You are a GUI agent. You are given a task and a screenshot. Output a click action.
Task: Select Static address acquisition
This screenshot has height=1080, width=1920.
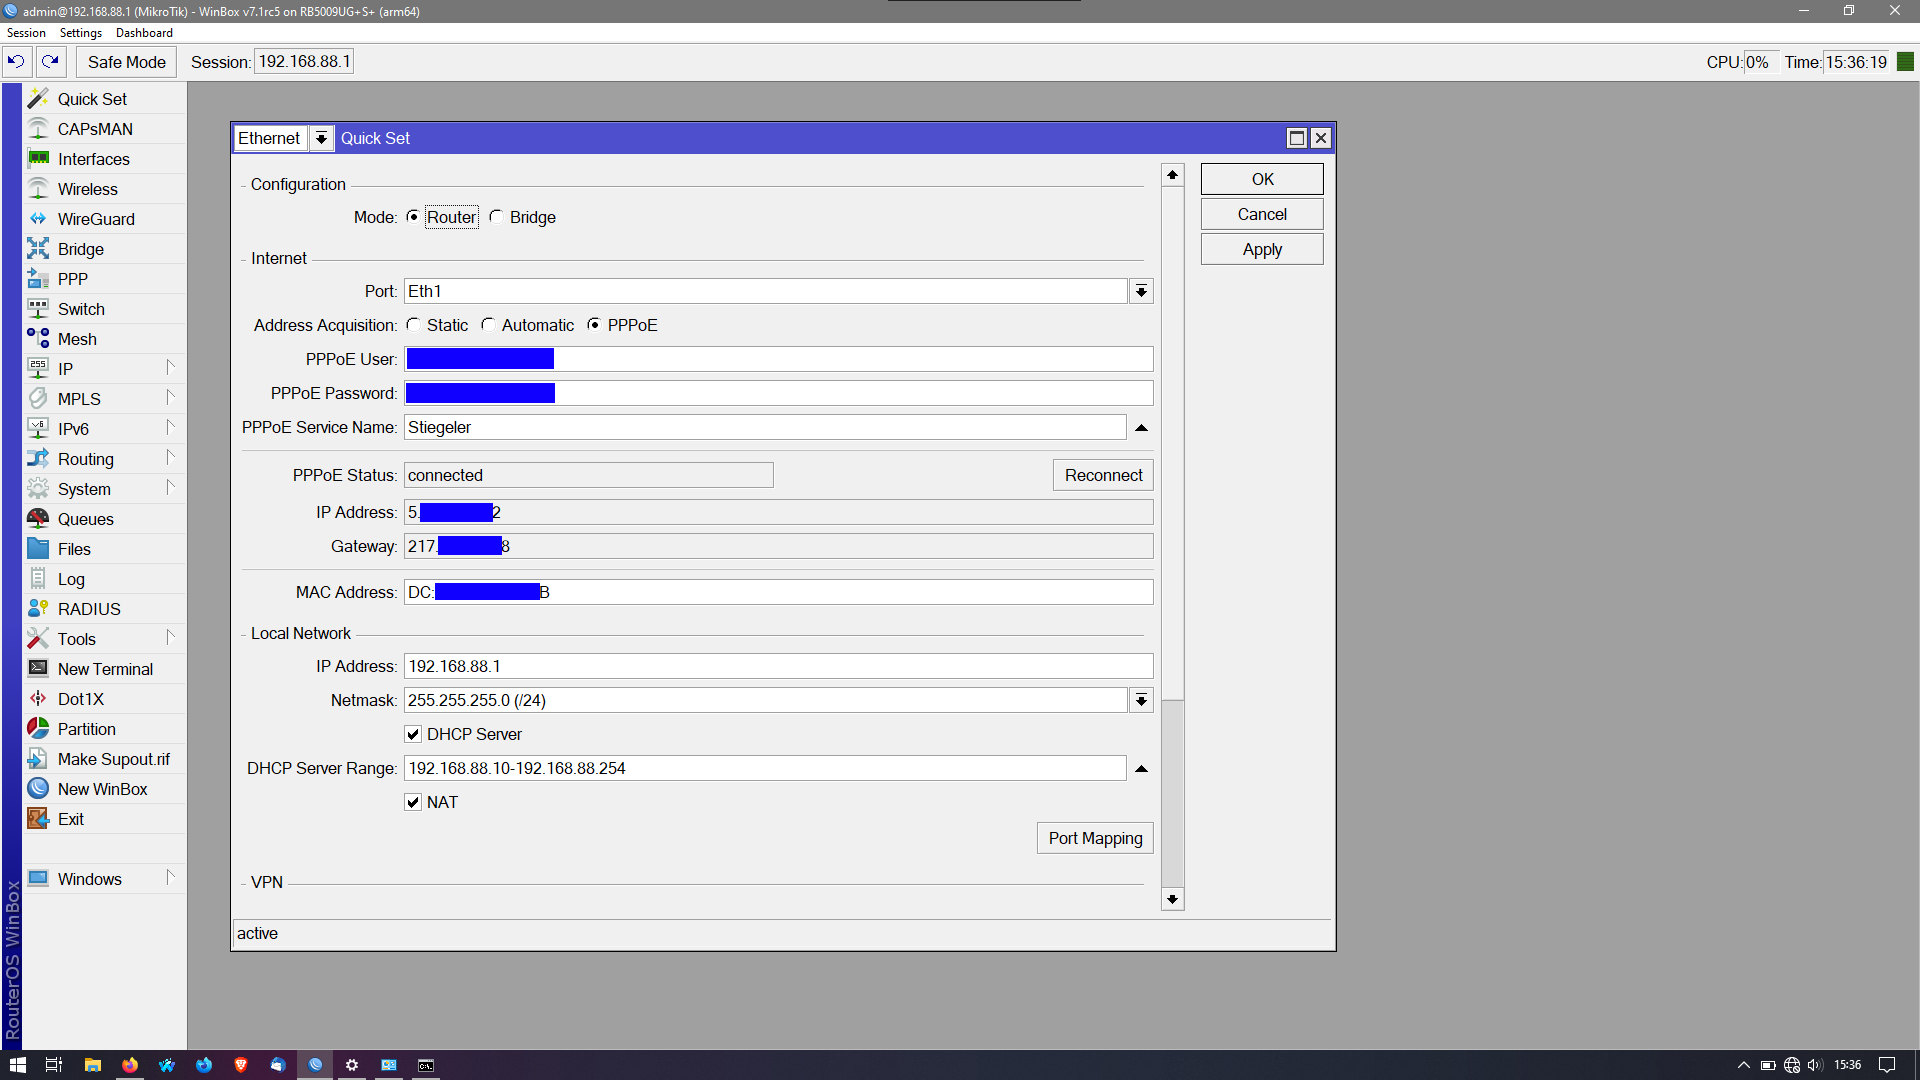(x=414, y=325)
